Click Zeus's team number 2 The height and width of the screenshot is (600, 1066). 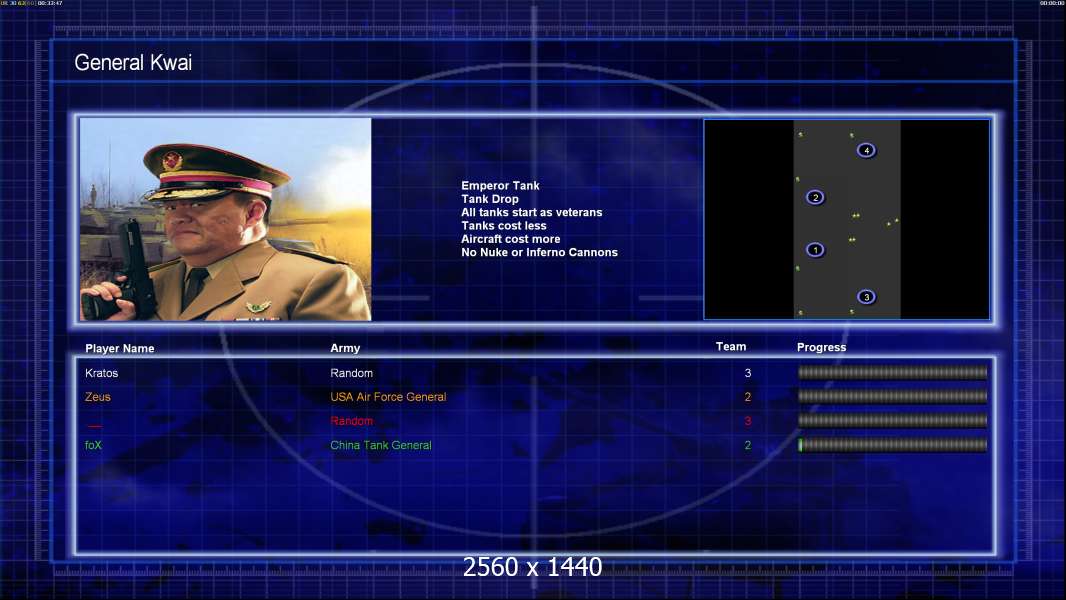(748, 397)
